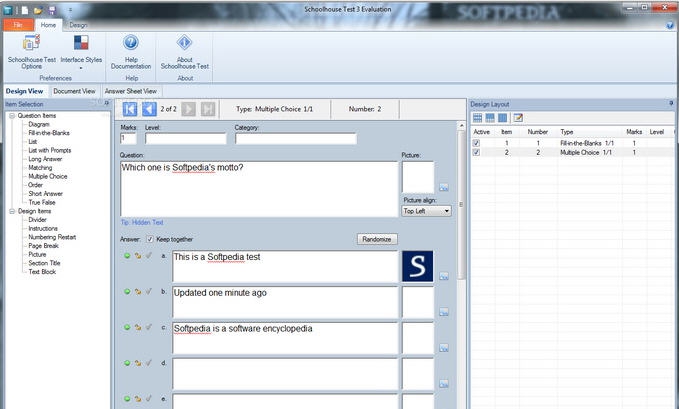Click the last item arrow button
Image resolution: width=679 pixels, height=409 pixels.
pyautogui.click(x=208, y=109)
